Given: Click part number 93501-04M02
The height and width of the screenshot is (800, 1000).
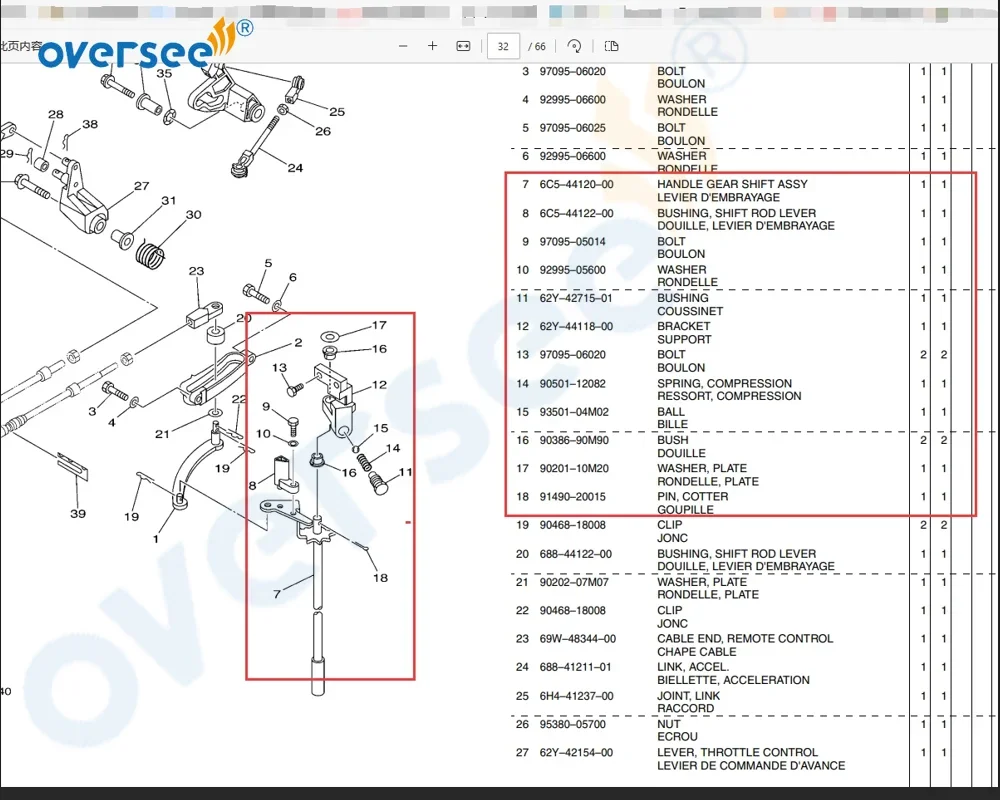Looking at the screenshot, I should (x=574, y=412).
